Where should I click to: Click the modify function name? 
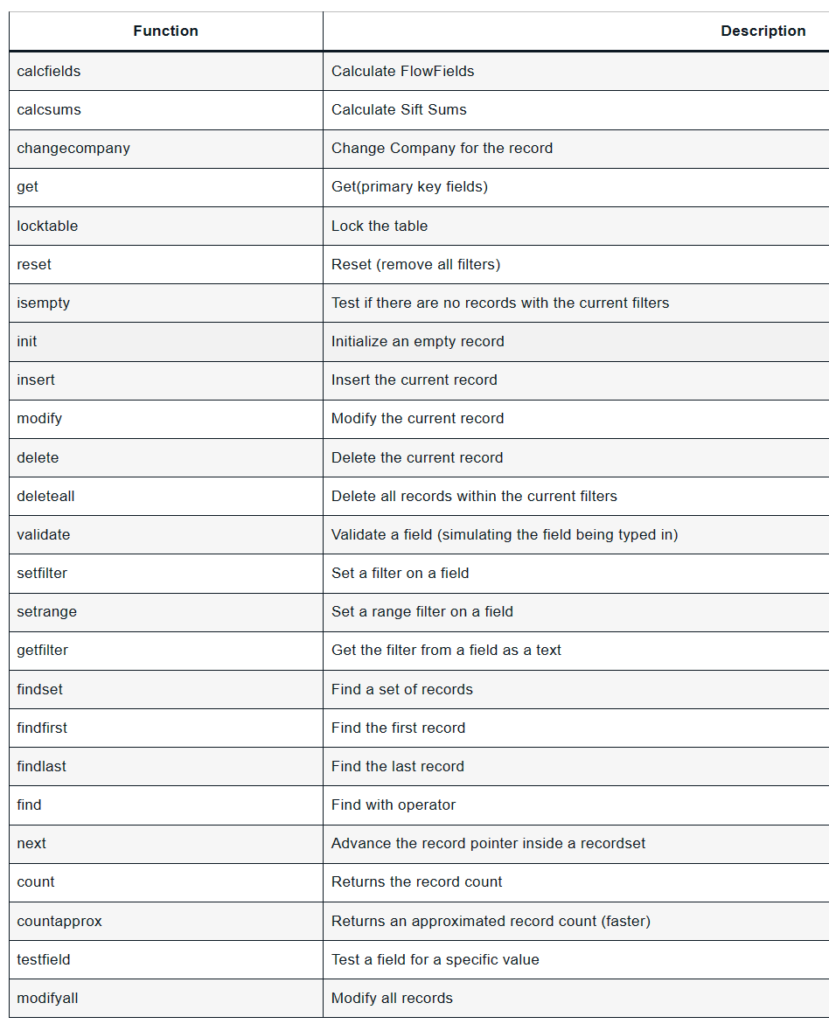pos(38,419)
